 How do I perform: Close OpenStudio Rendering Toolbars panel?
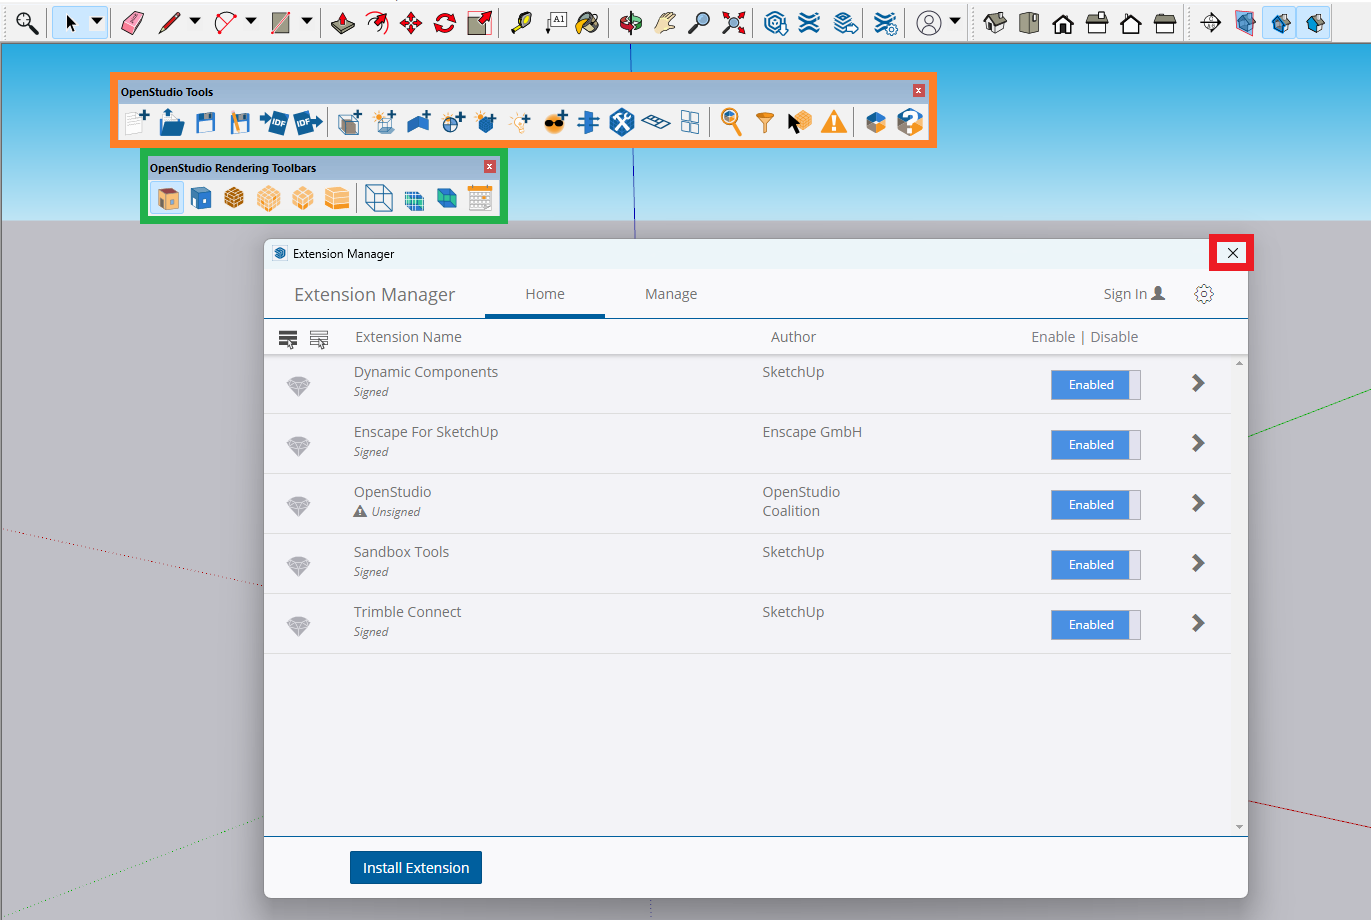coord(490,167)
